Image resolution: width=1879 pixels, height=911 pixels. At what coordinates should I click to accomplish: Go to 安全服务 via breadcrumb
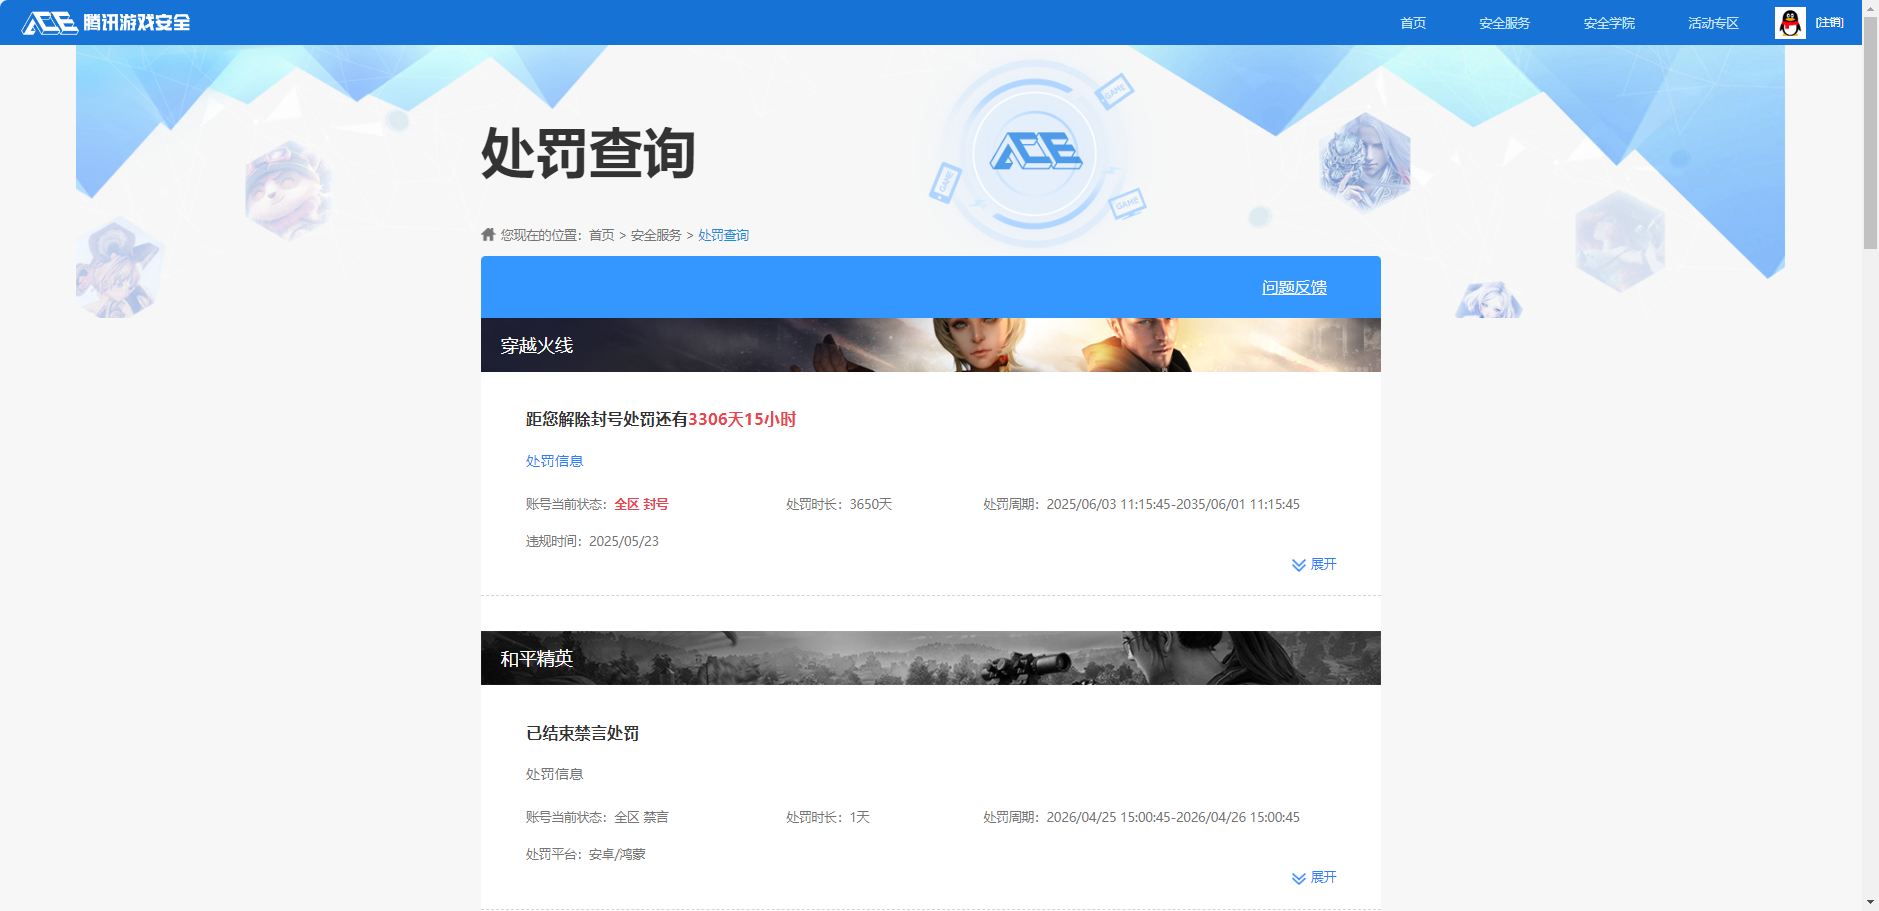(656, 235)
